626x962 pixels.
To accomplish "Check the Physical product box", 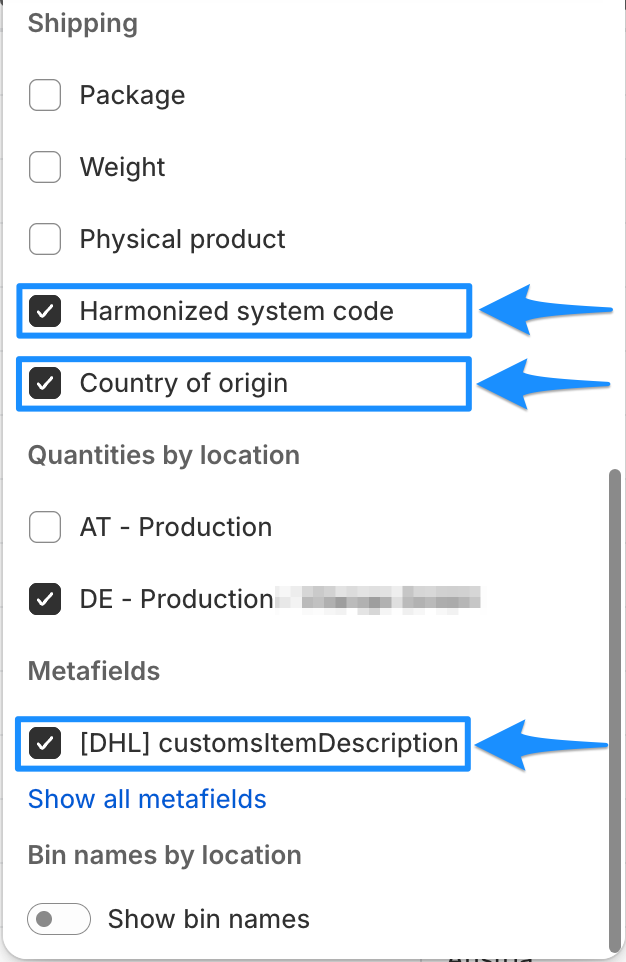I will point(45,240).
